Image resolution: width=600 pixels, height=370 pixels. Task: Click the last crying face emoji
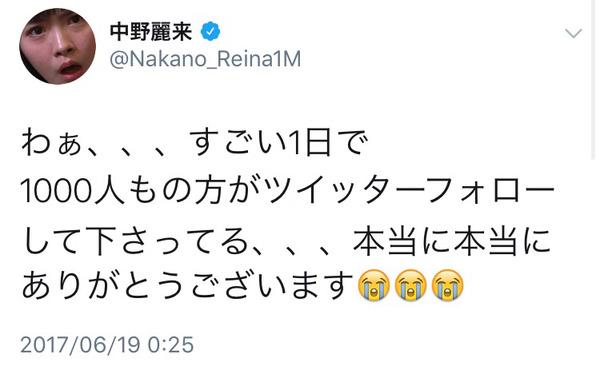(x=448, y=285)
